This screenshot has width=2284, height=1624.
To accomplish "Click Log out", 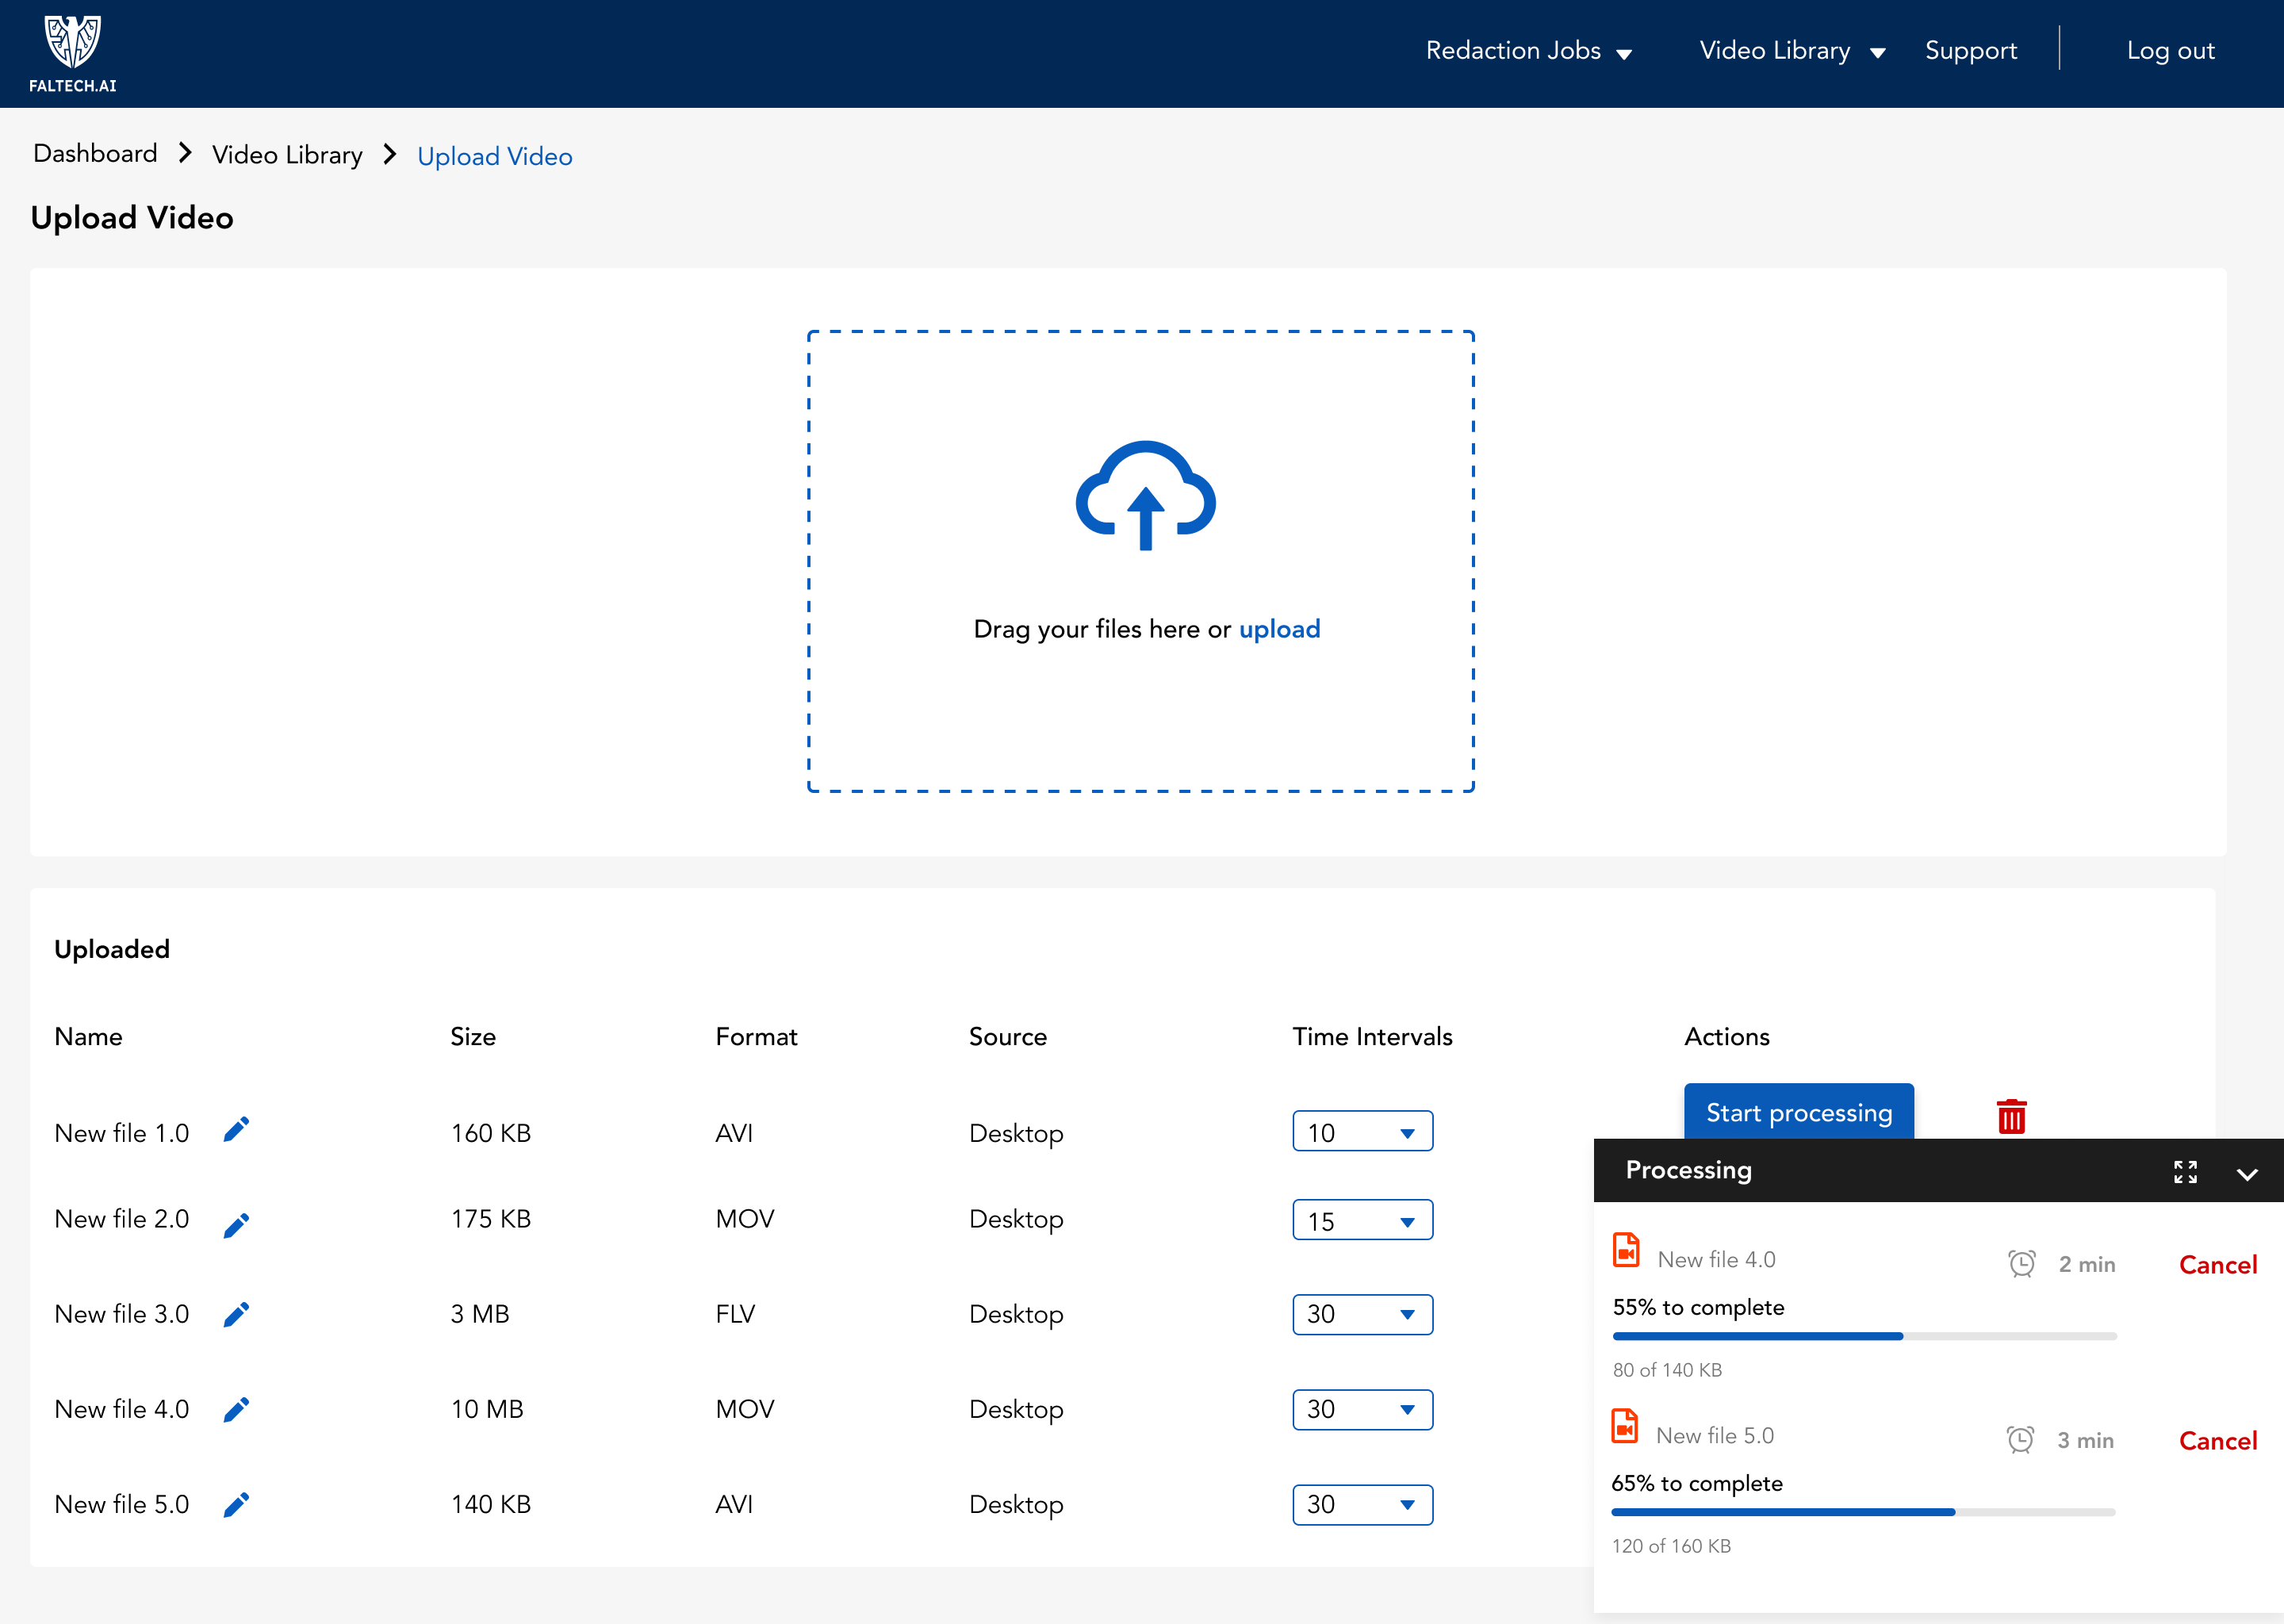I will [2170, 51].
